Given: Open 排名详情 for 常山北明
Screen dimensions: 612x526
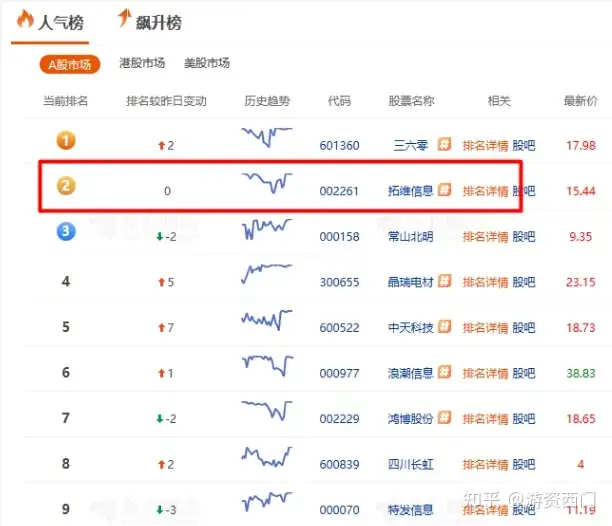Looking at the screenshot, I should pos(486,236).
